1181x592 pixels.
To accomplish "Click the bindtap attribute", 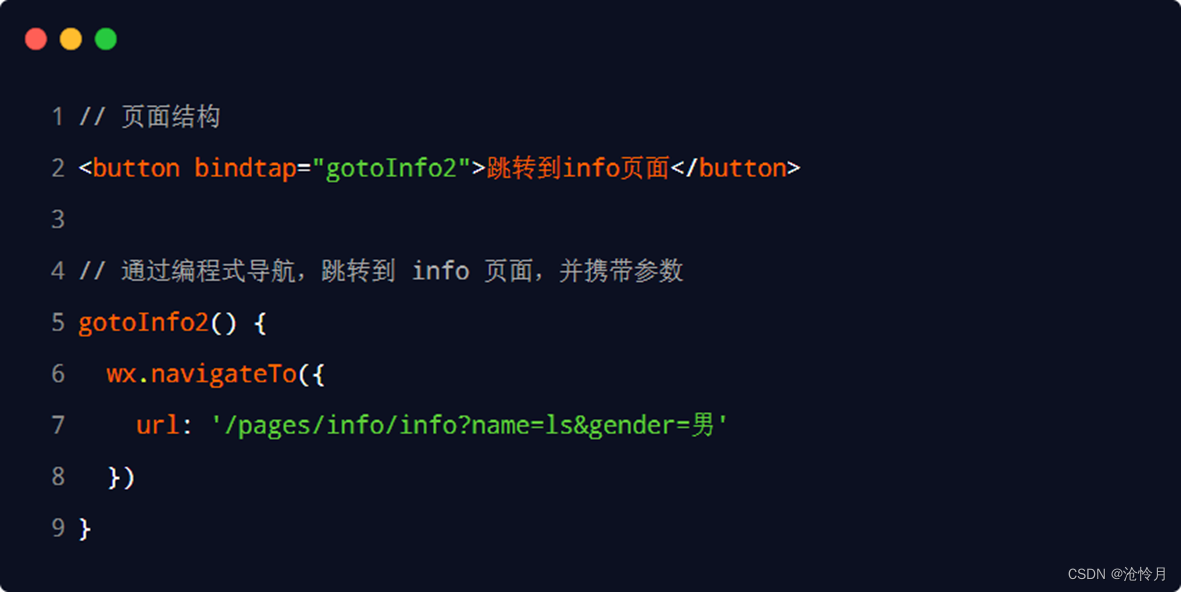I will click(x=245, y=168).
